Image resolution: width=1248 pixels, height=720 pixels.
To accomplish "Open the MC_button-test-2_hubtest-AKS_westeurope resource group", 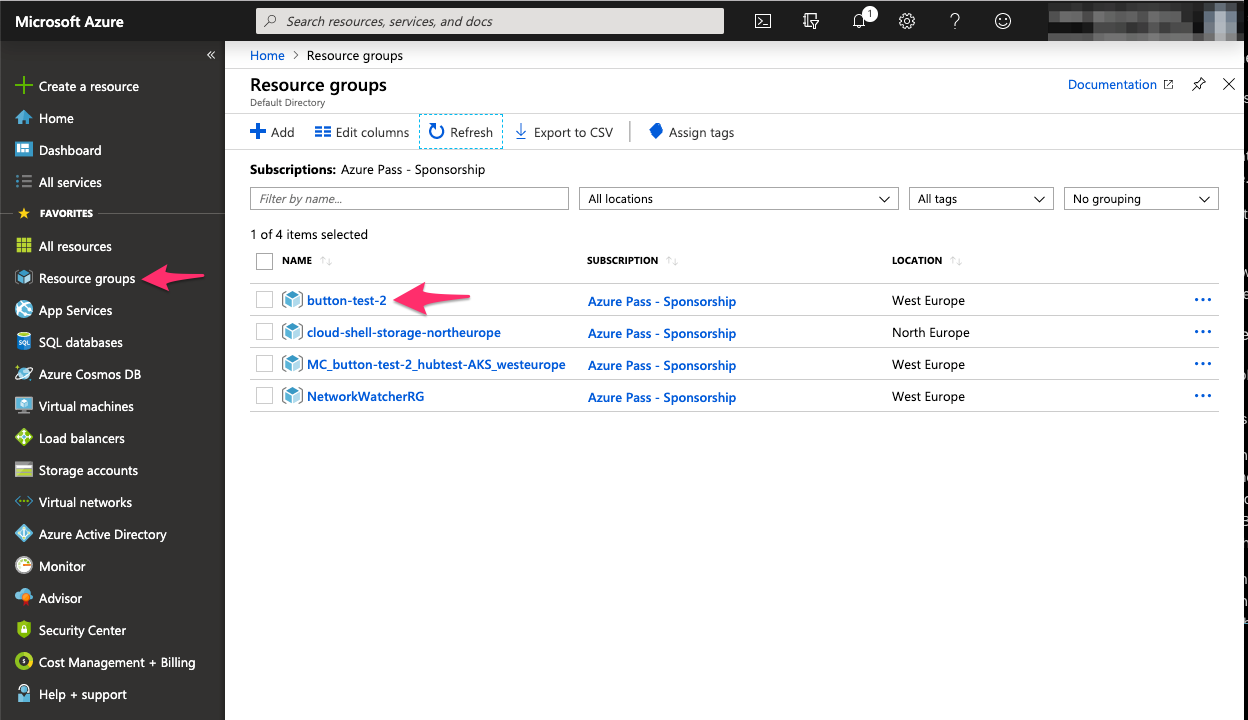I will [436, 364].
